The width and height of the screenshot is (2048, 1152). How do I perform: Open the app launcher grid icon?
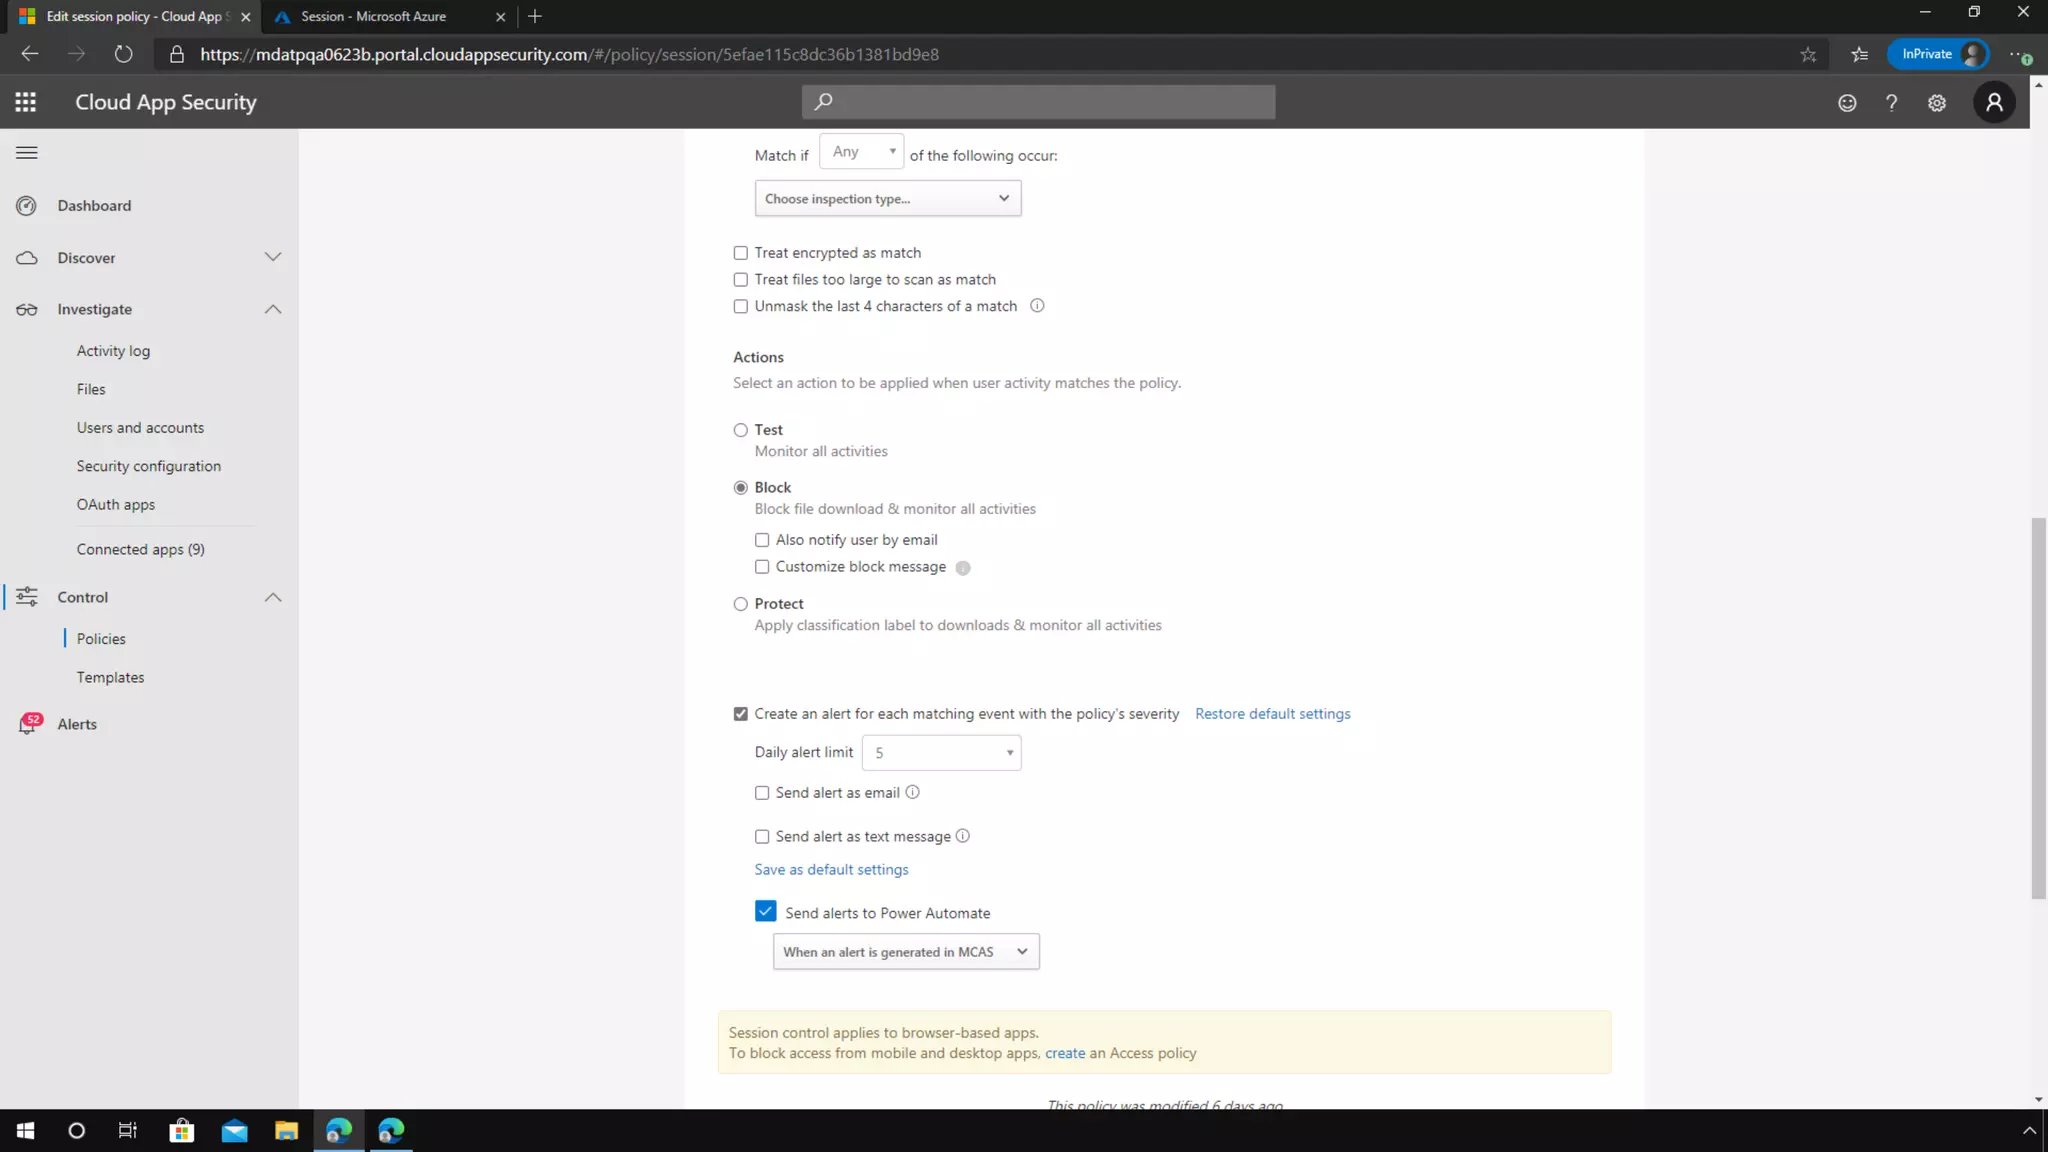coord(26,102)
